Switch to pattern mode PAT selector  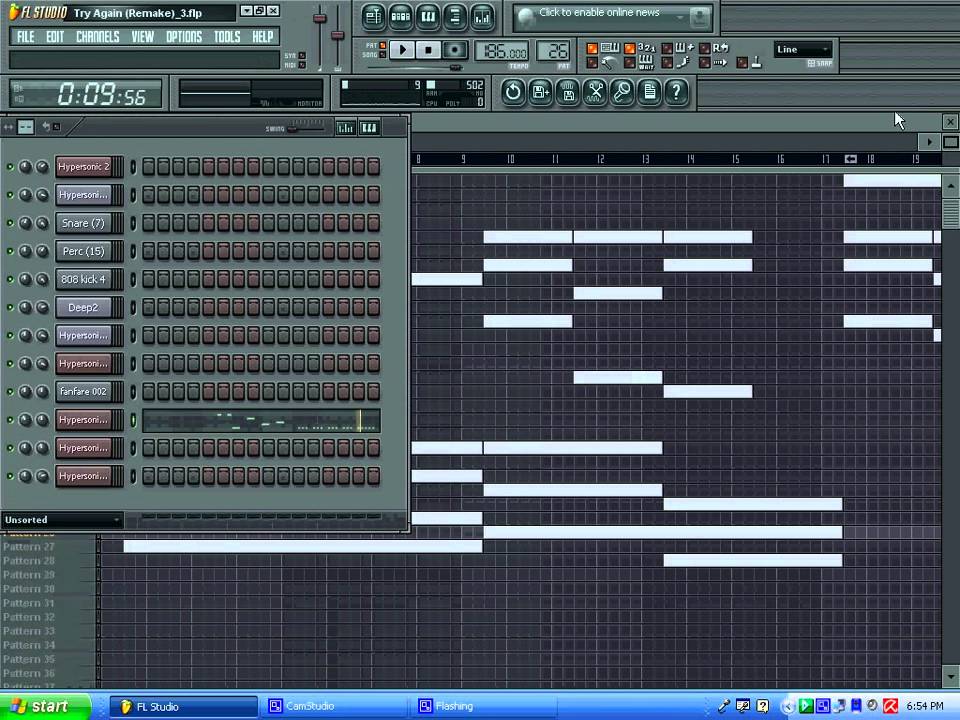382,45
